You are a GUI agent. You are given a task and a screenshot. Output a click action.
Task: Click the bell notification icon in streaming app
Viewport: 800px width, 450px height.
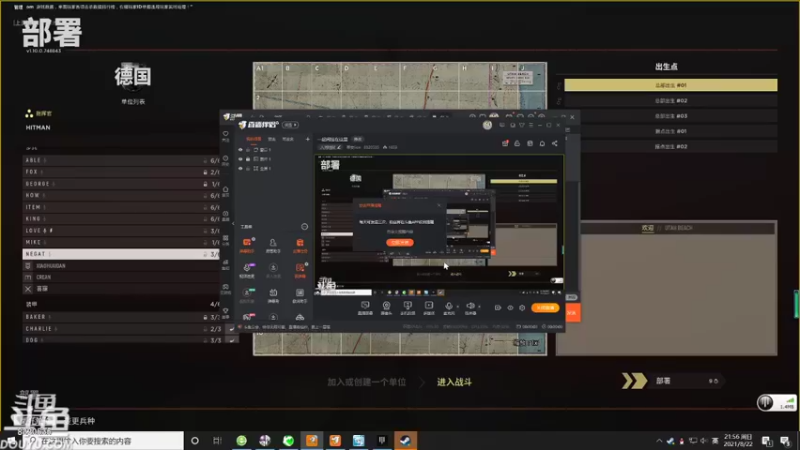point(542,143)
